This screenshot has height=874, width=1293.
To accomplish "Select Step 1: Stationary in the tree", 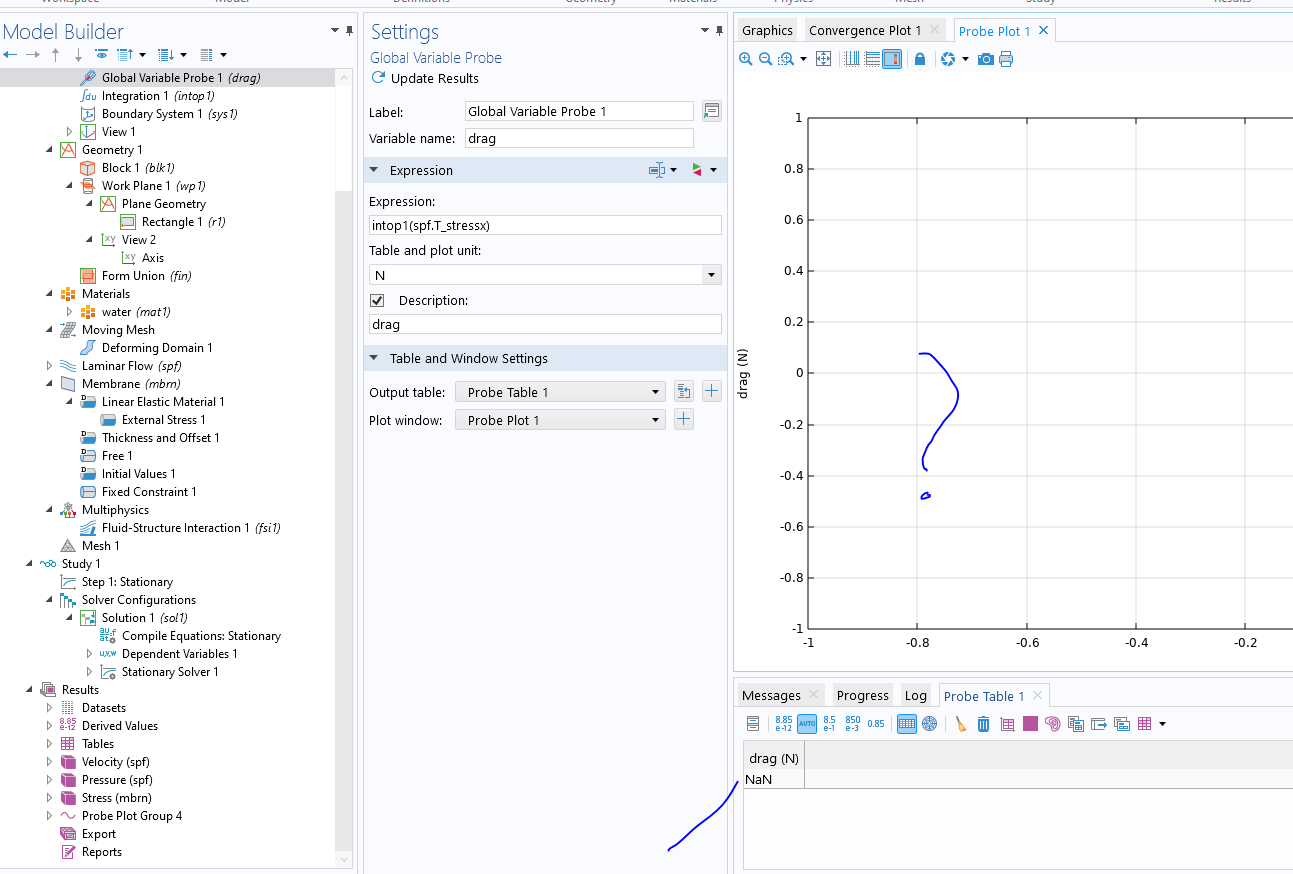I will [x=127, y=582].
